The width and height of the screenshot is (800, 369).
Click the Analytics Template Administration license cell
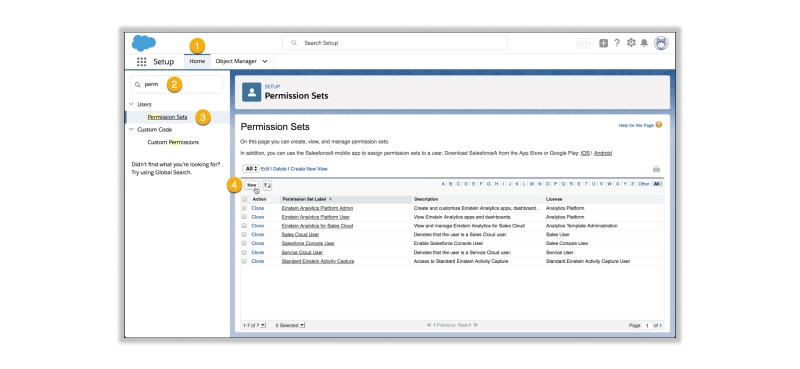coord(582,226)
